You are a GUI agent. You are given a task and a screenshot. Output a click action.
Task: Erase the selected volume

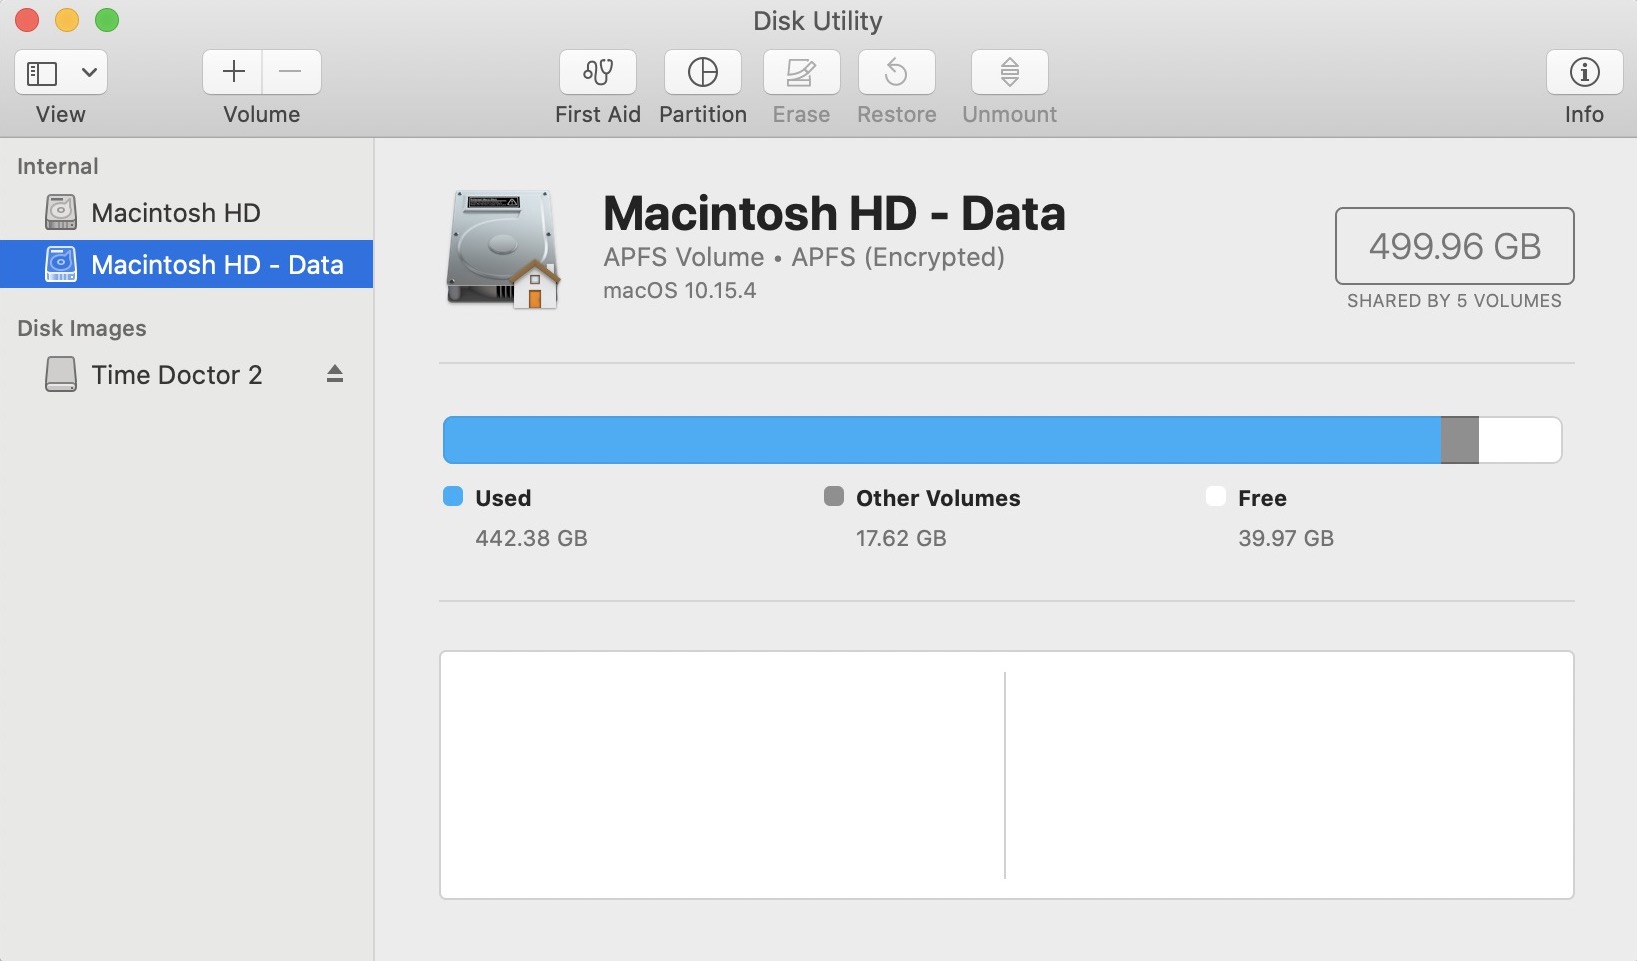[800, 85]
